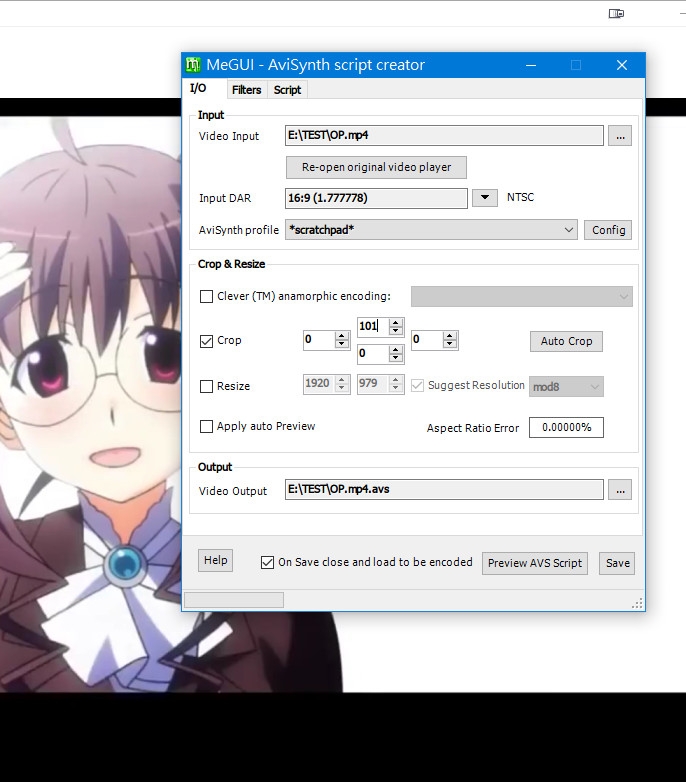Increase the bottom crop value
Screen dimensions: 686x782
point(396,350)
